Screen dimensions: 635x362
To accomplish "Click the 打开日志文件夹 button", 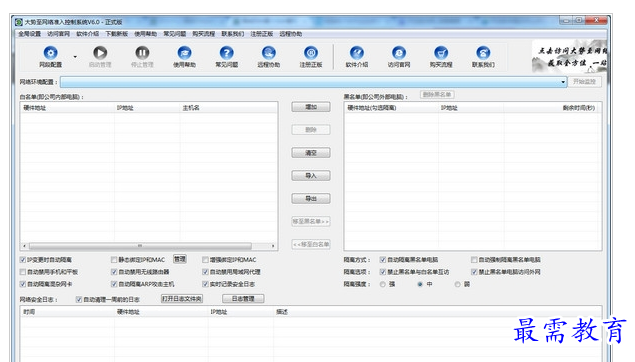I will (182, 299).
